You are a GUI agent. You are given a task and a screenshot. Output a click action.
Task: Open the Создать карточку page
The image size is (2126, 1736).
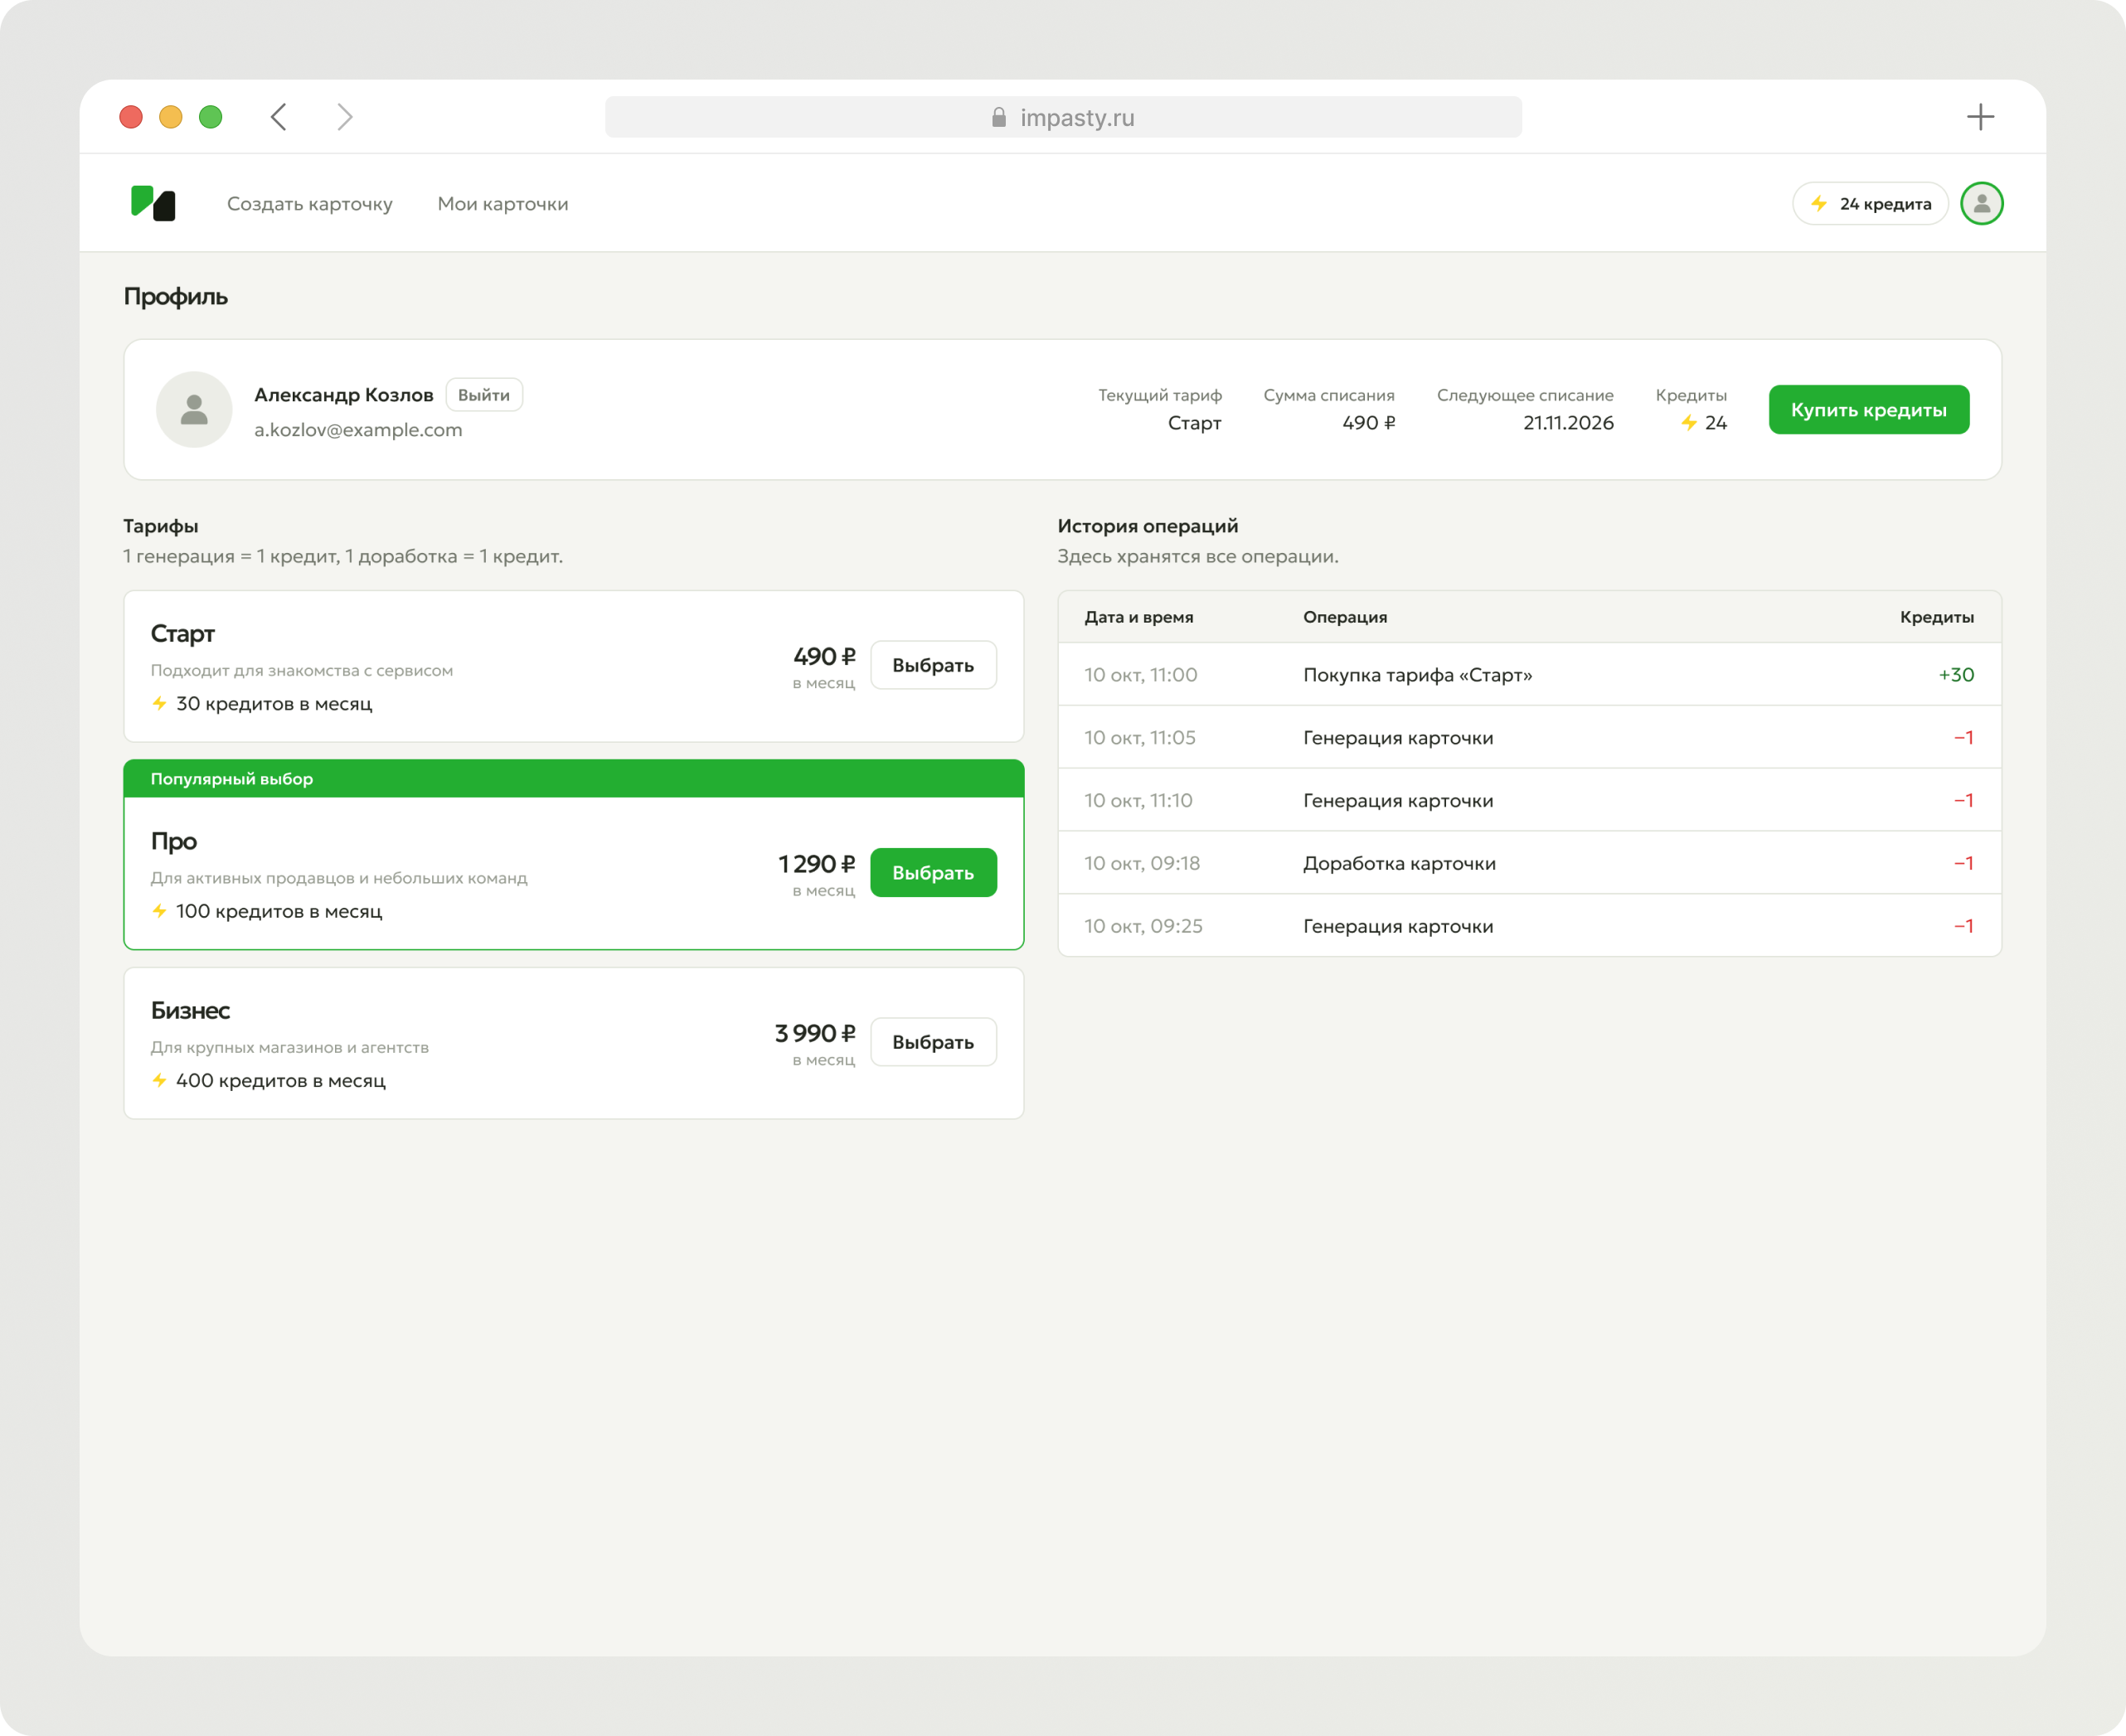pos(310,204)
